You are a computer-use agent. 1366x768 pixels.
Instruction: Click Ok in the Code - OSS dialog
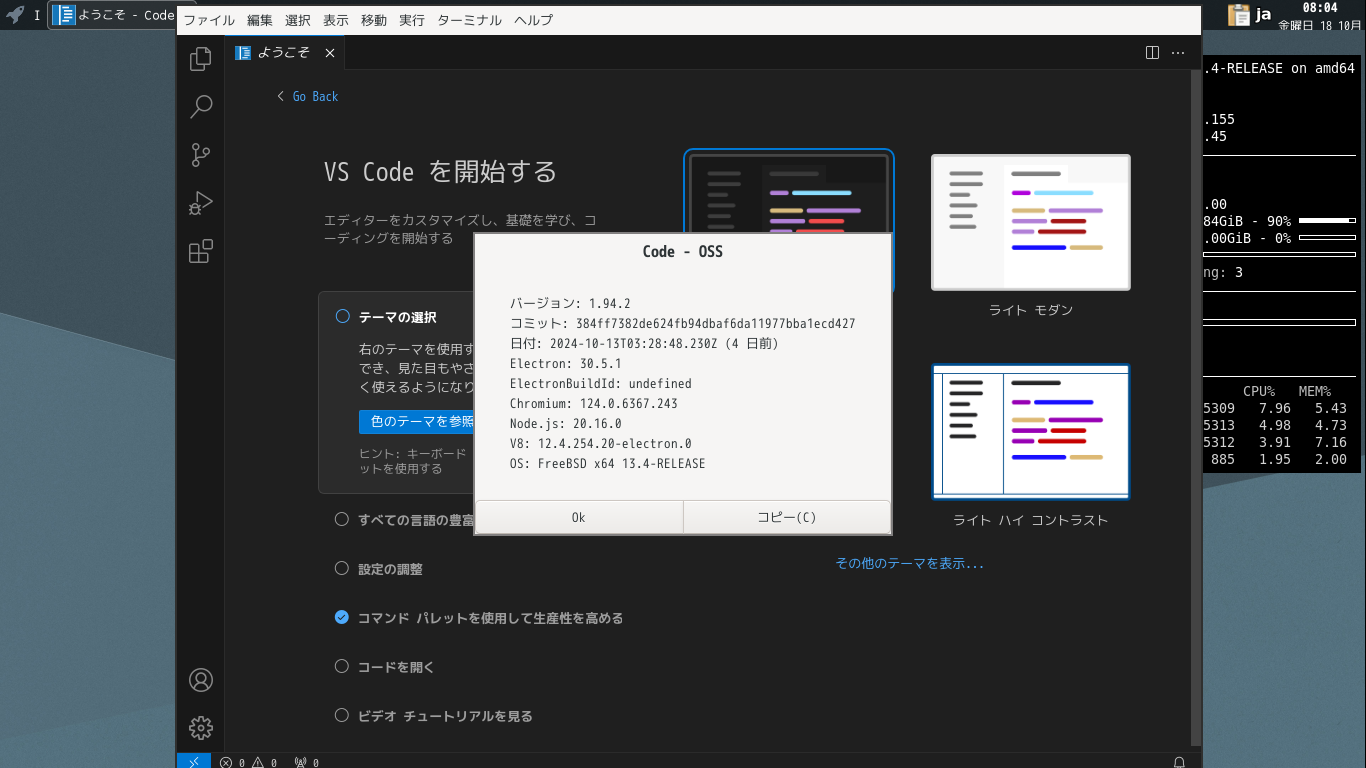click(579, 517)
